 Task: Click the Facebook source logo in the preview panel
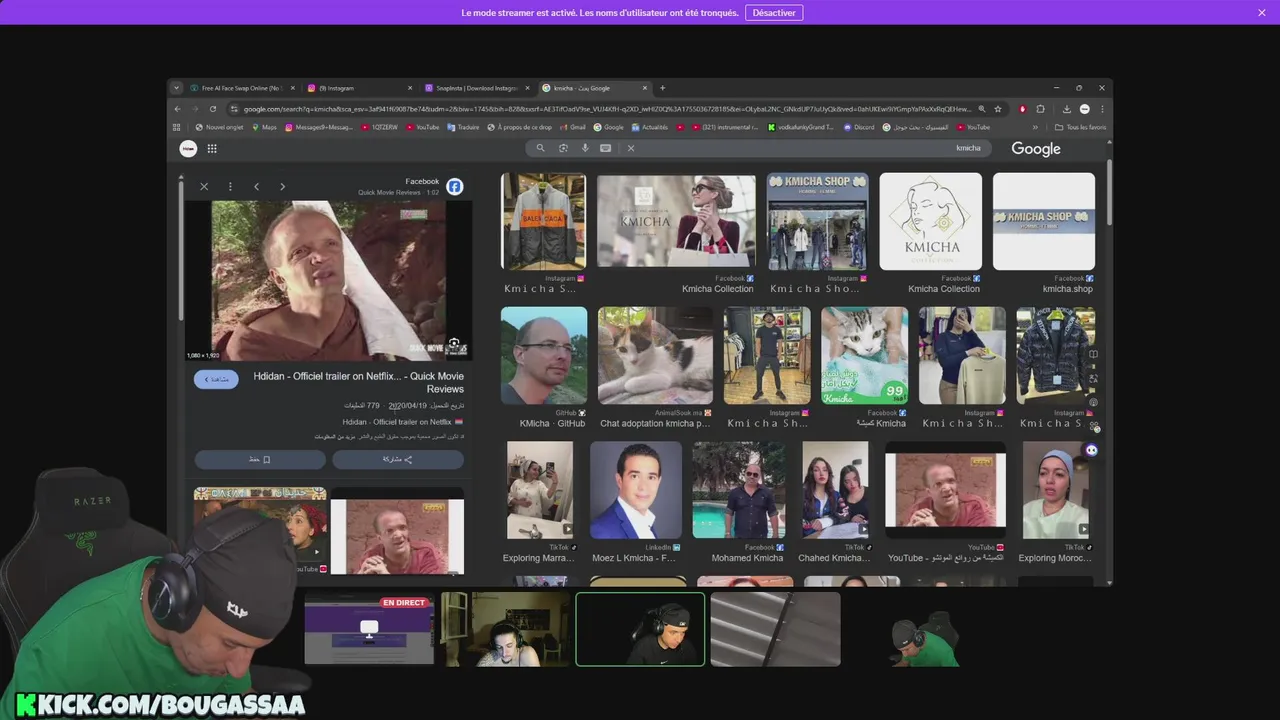coord(454,186)
